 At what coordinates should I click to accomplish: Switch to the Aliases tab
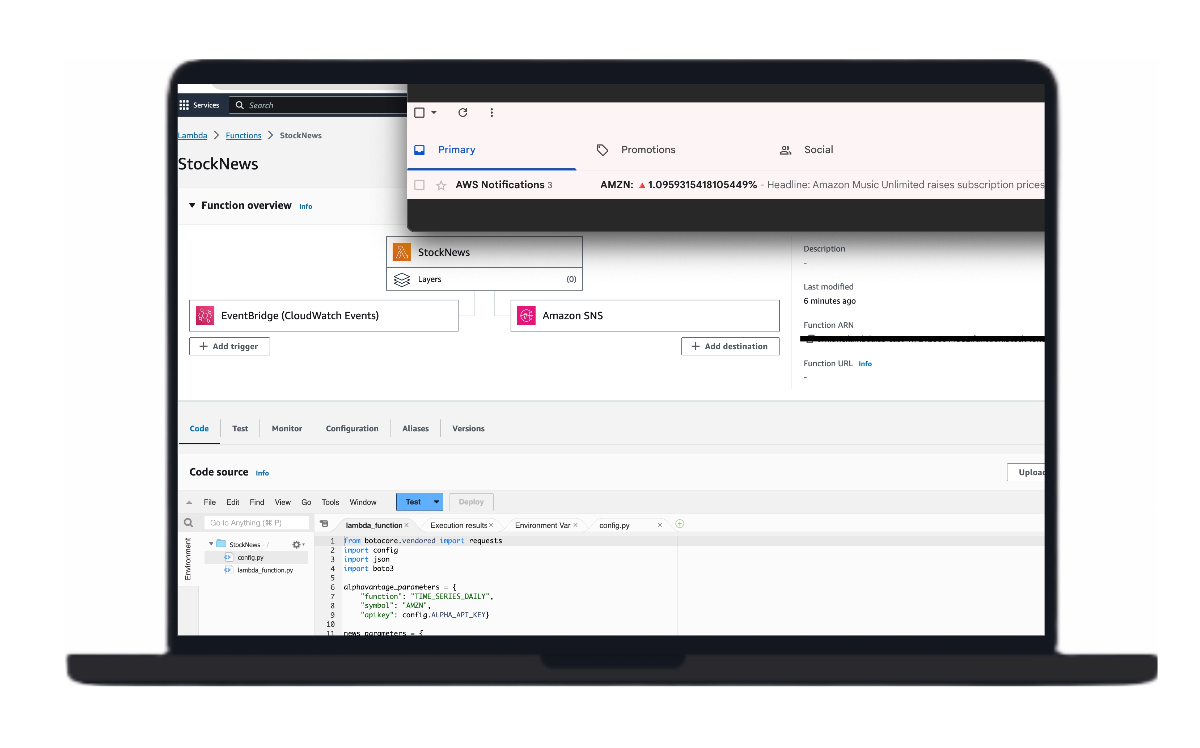tap(416, 428)
